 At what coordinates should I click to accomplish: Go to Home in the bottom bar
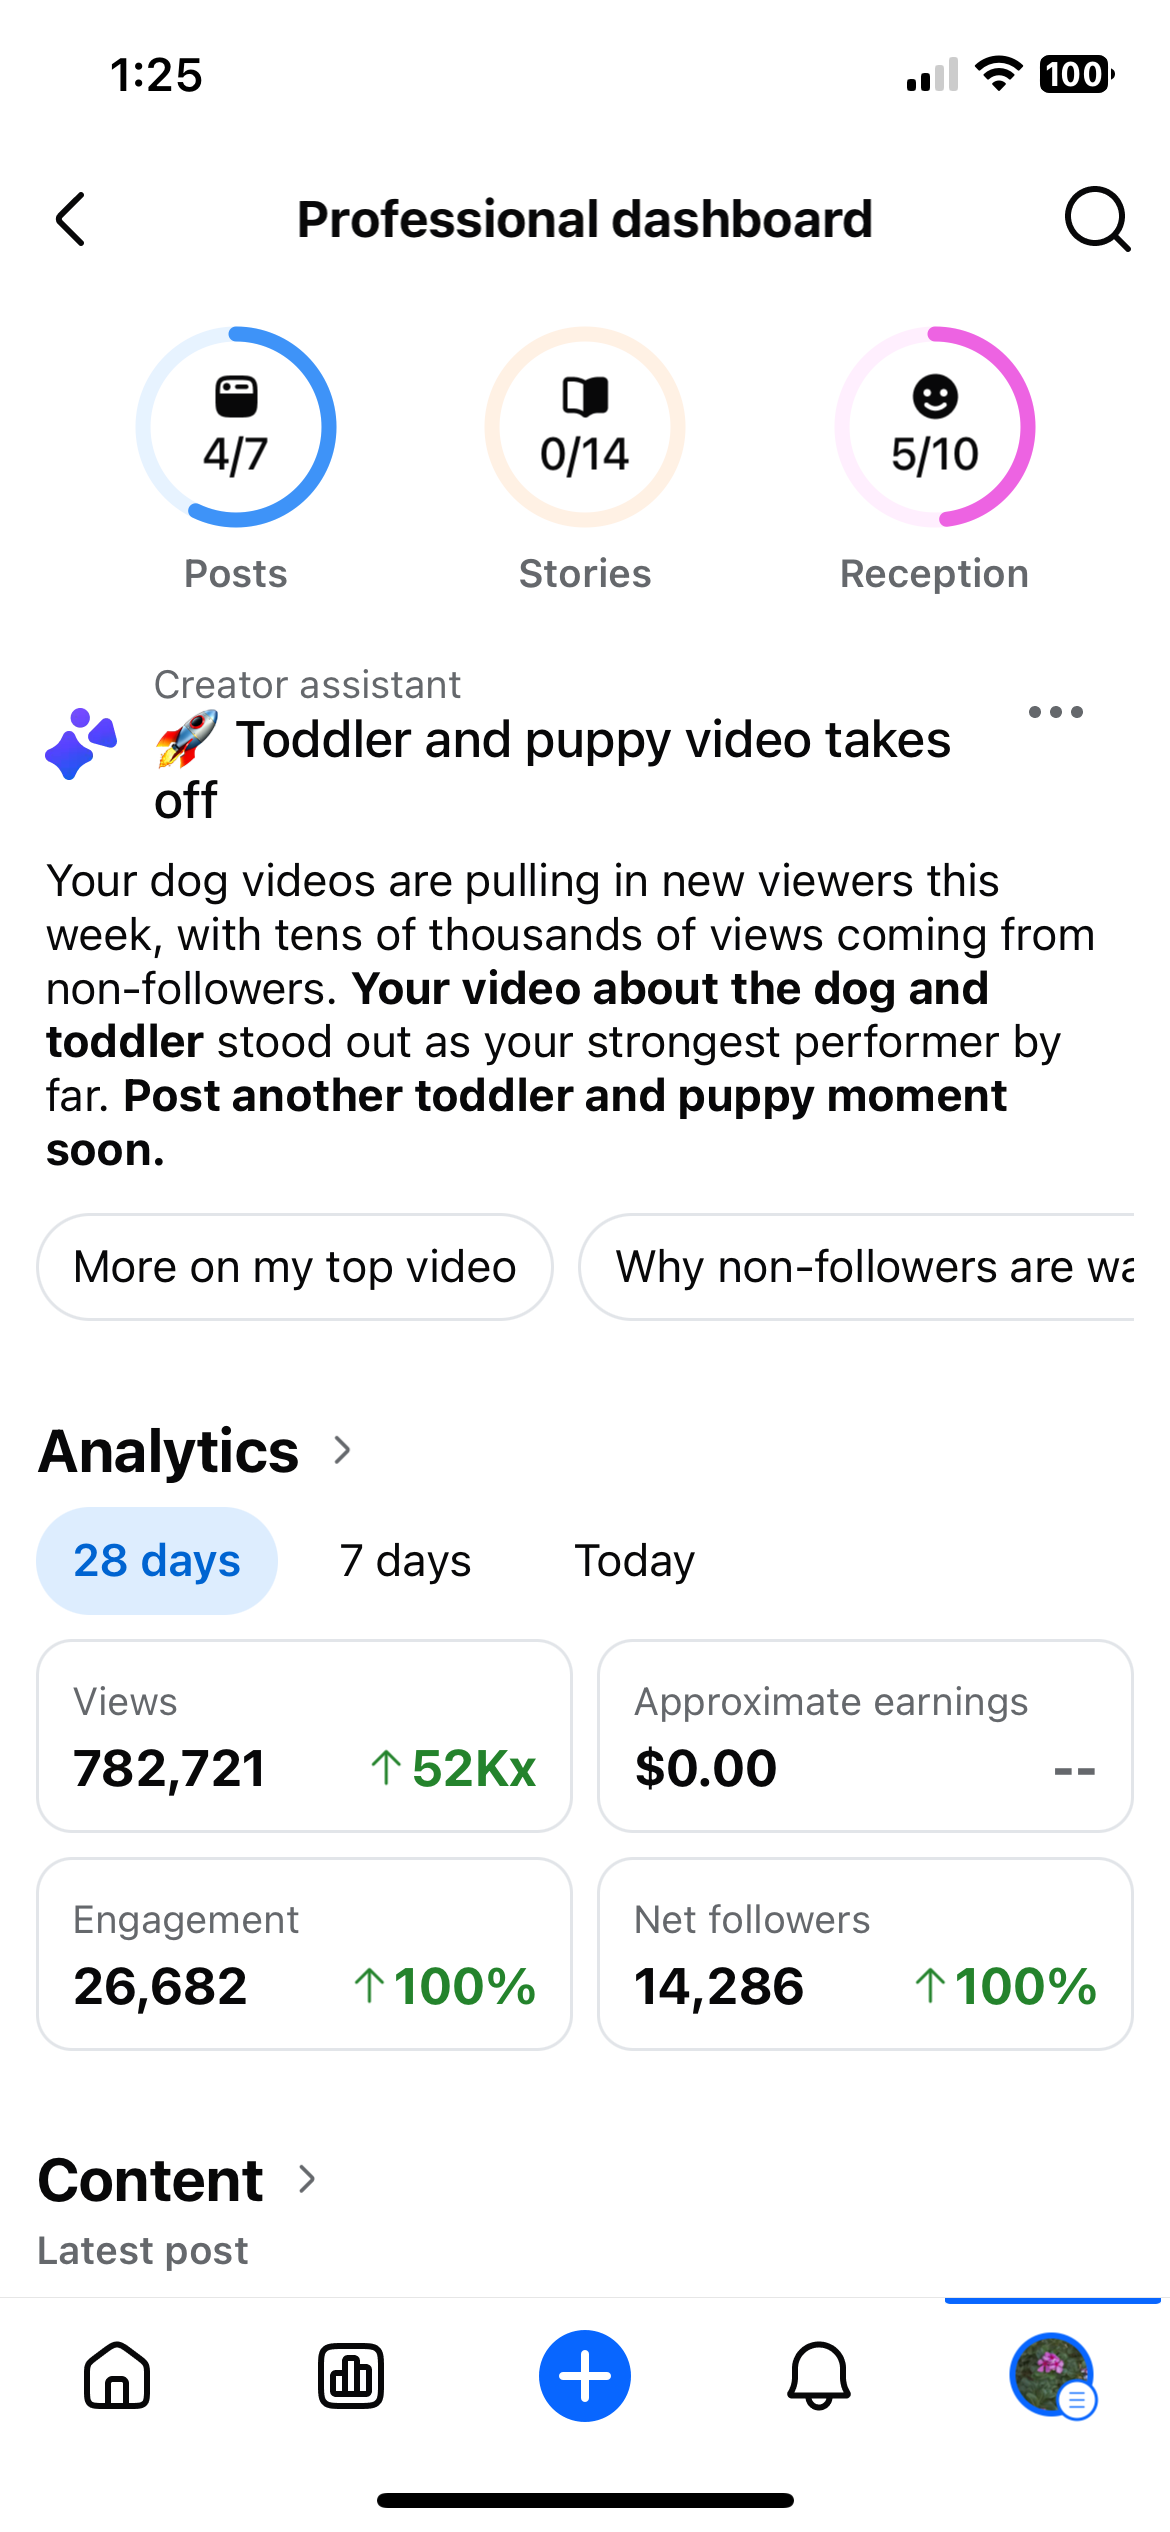tap(117, 2375)
